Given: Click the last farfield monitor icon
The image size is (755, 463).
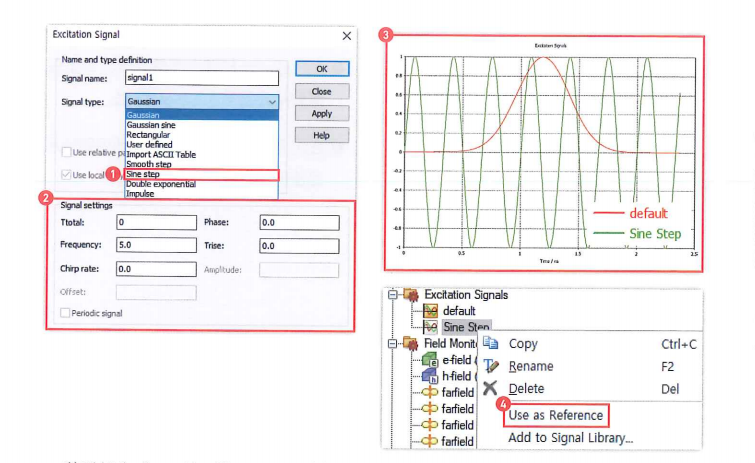Looking at the screenshot, I should [430, 441].
